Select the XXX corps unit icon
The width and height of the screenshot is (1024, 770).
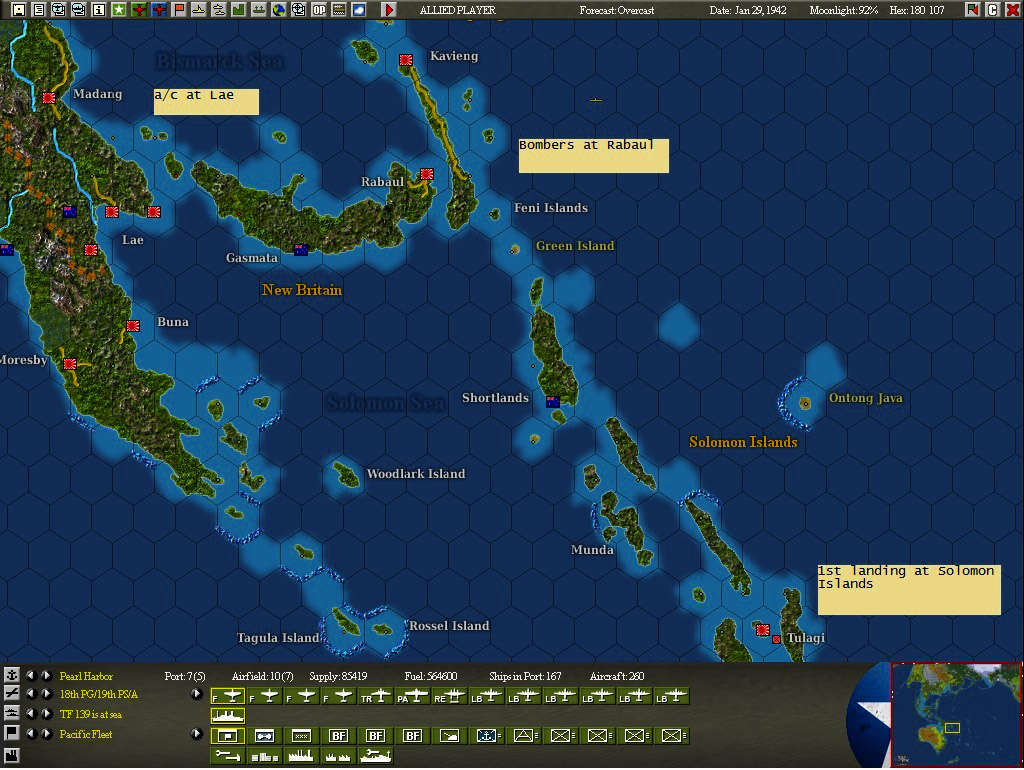(301, 736)
